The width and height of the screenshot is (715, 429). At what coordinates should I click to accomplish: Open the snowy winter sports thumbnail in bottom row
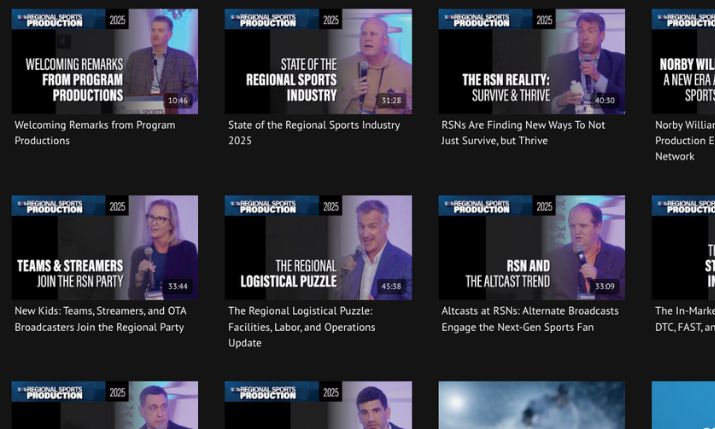point(531,405)
